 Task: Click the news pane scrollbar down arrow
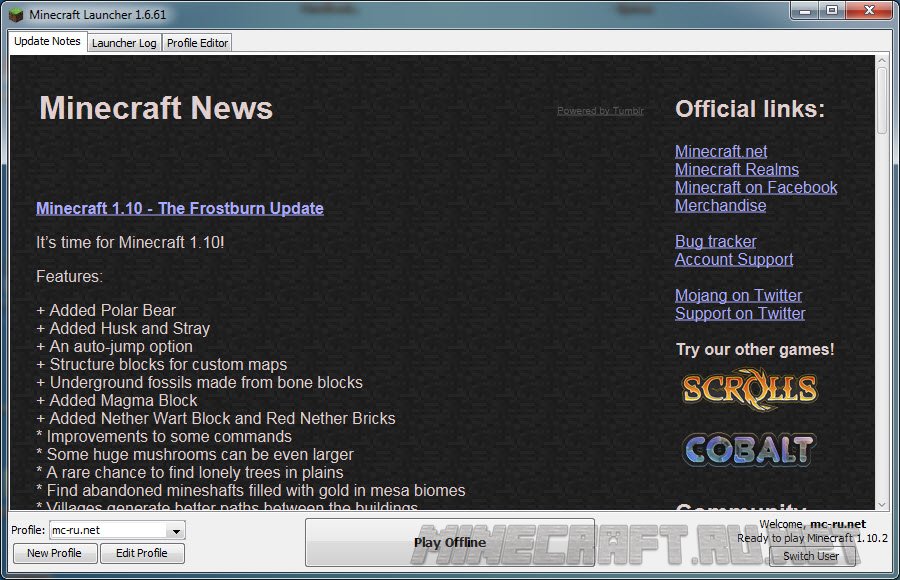coord(882,503)
